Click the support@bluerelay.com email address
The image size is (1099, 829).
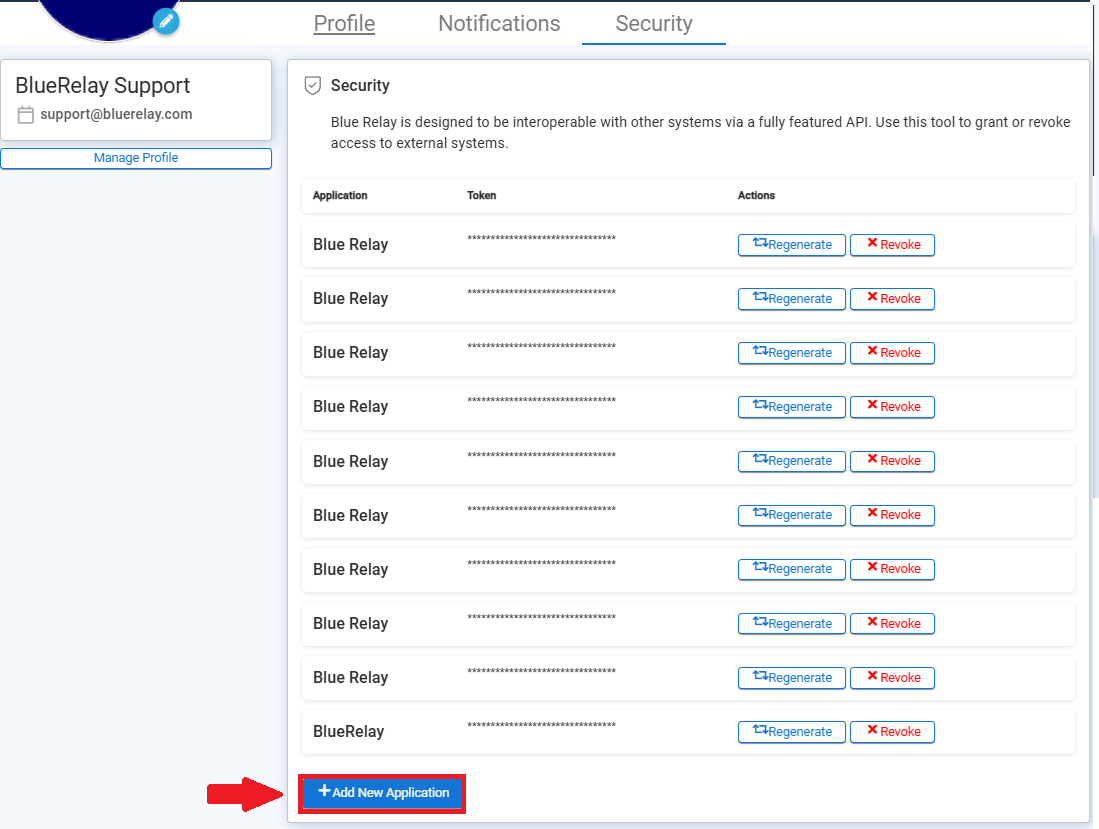(x=116, y=114)
